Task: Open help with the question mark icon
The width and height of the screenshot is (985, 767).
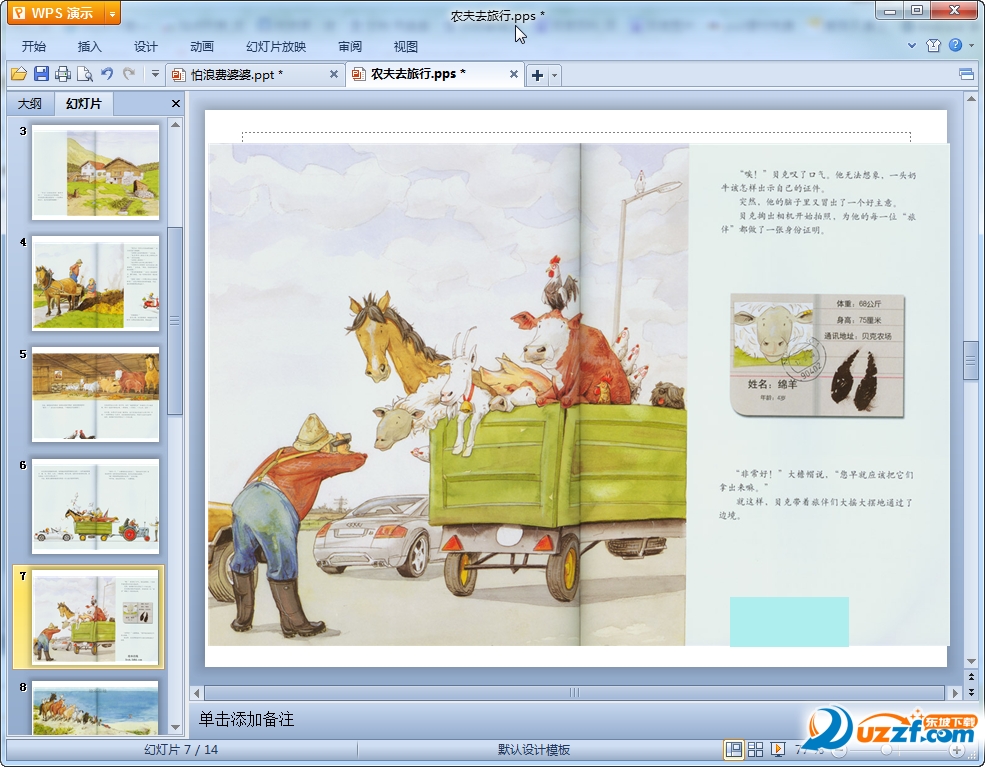Action: click(955, 45)
